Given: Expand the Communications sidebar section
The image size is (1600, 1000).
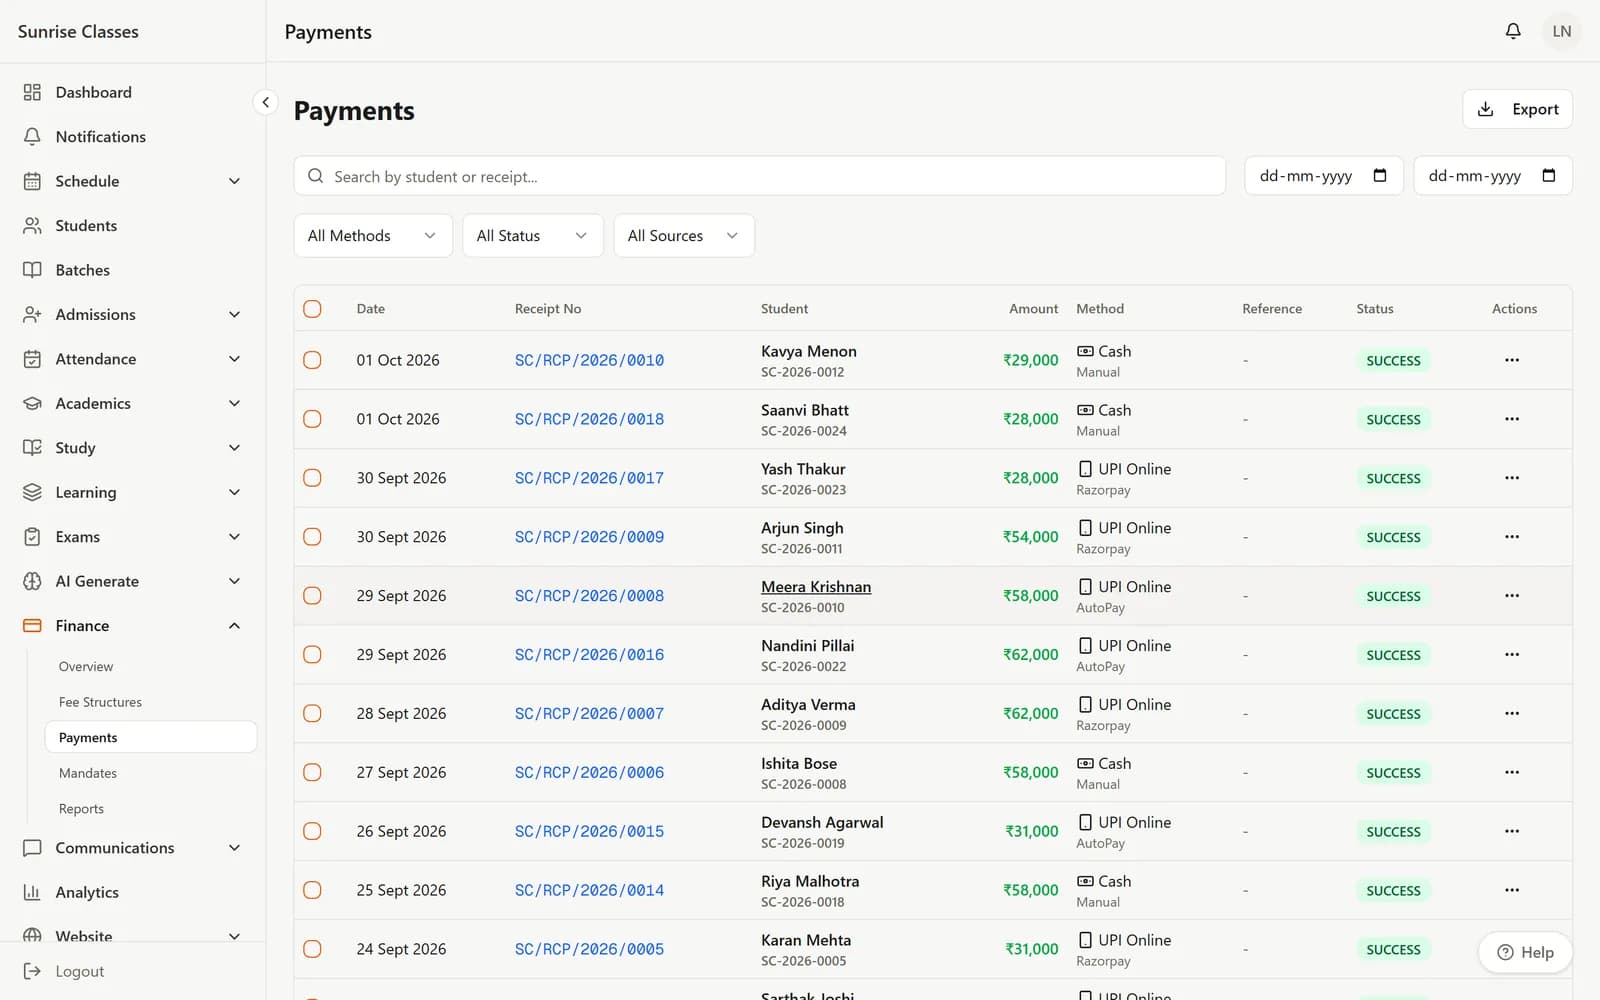Looking at the screenshot, I should 132,848.
